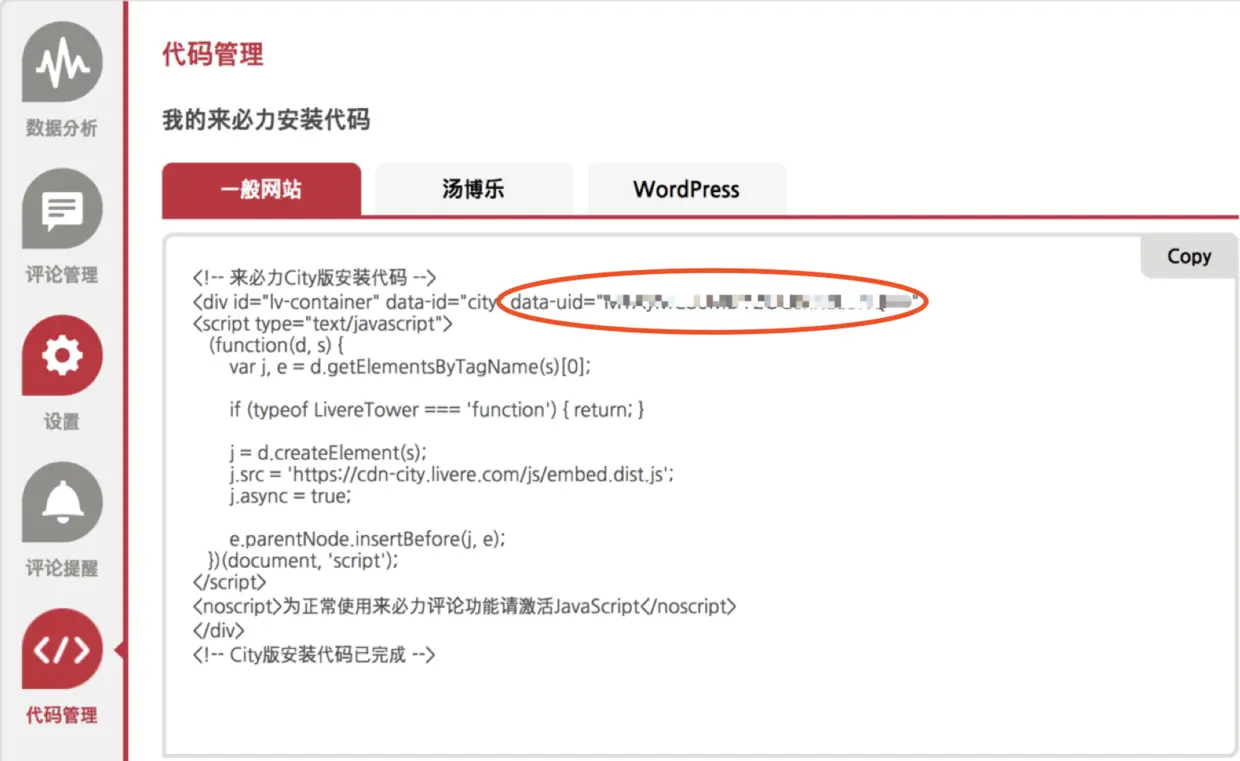The height and width of the screenshot is (761, 1240).
Task: Click the 来必力City版安装代码 comment line
Action: click(315, 278)
